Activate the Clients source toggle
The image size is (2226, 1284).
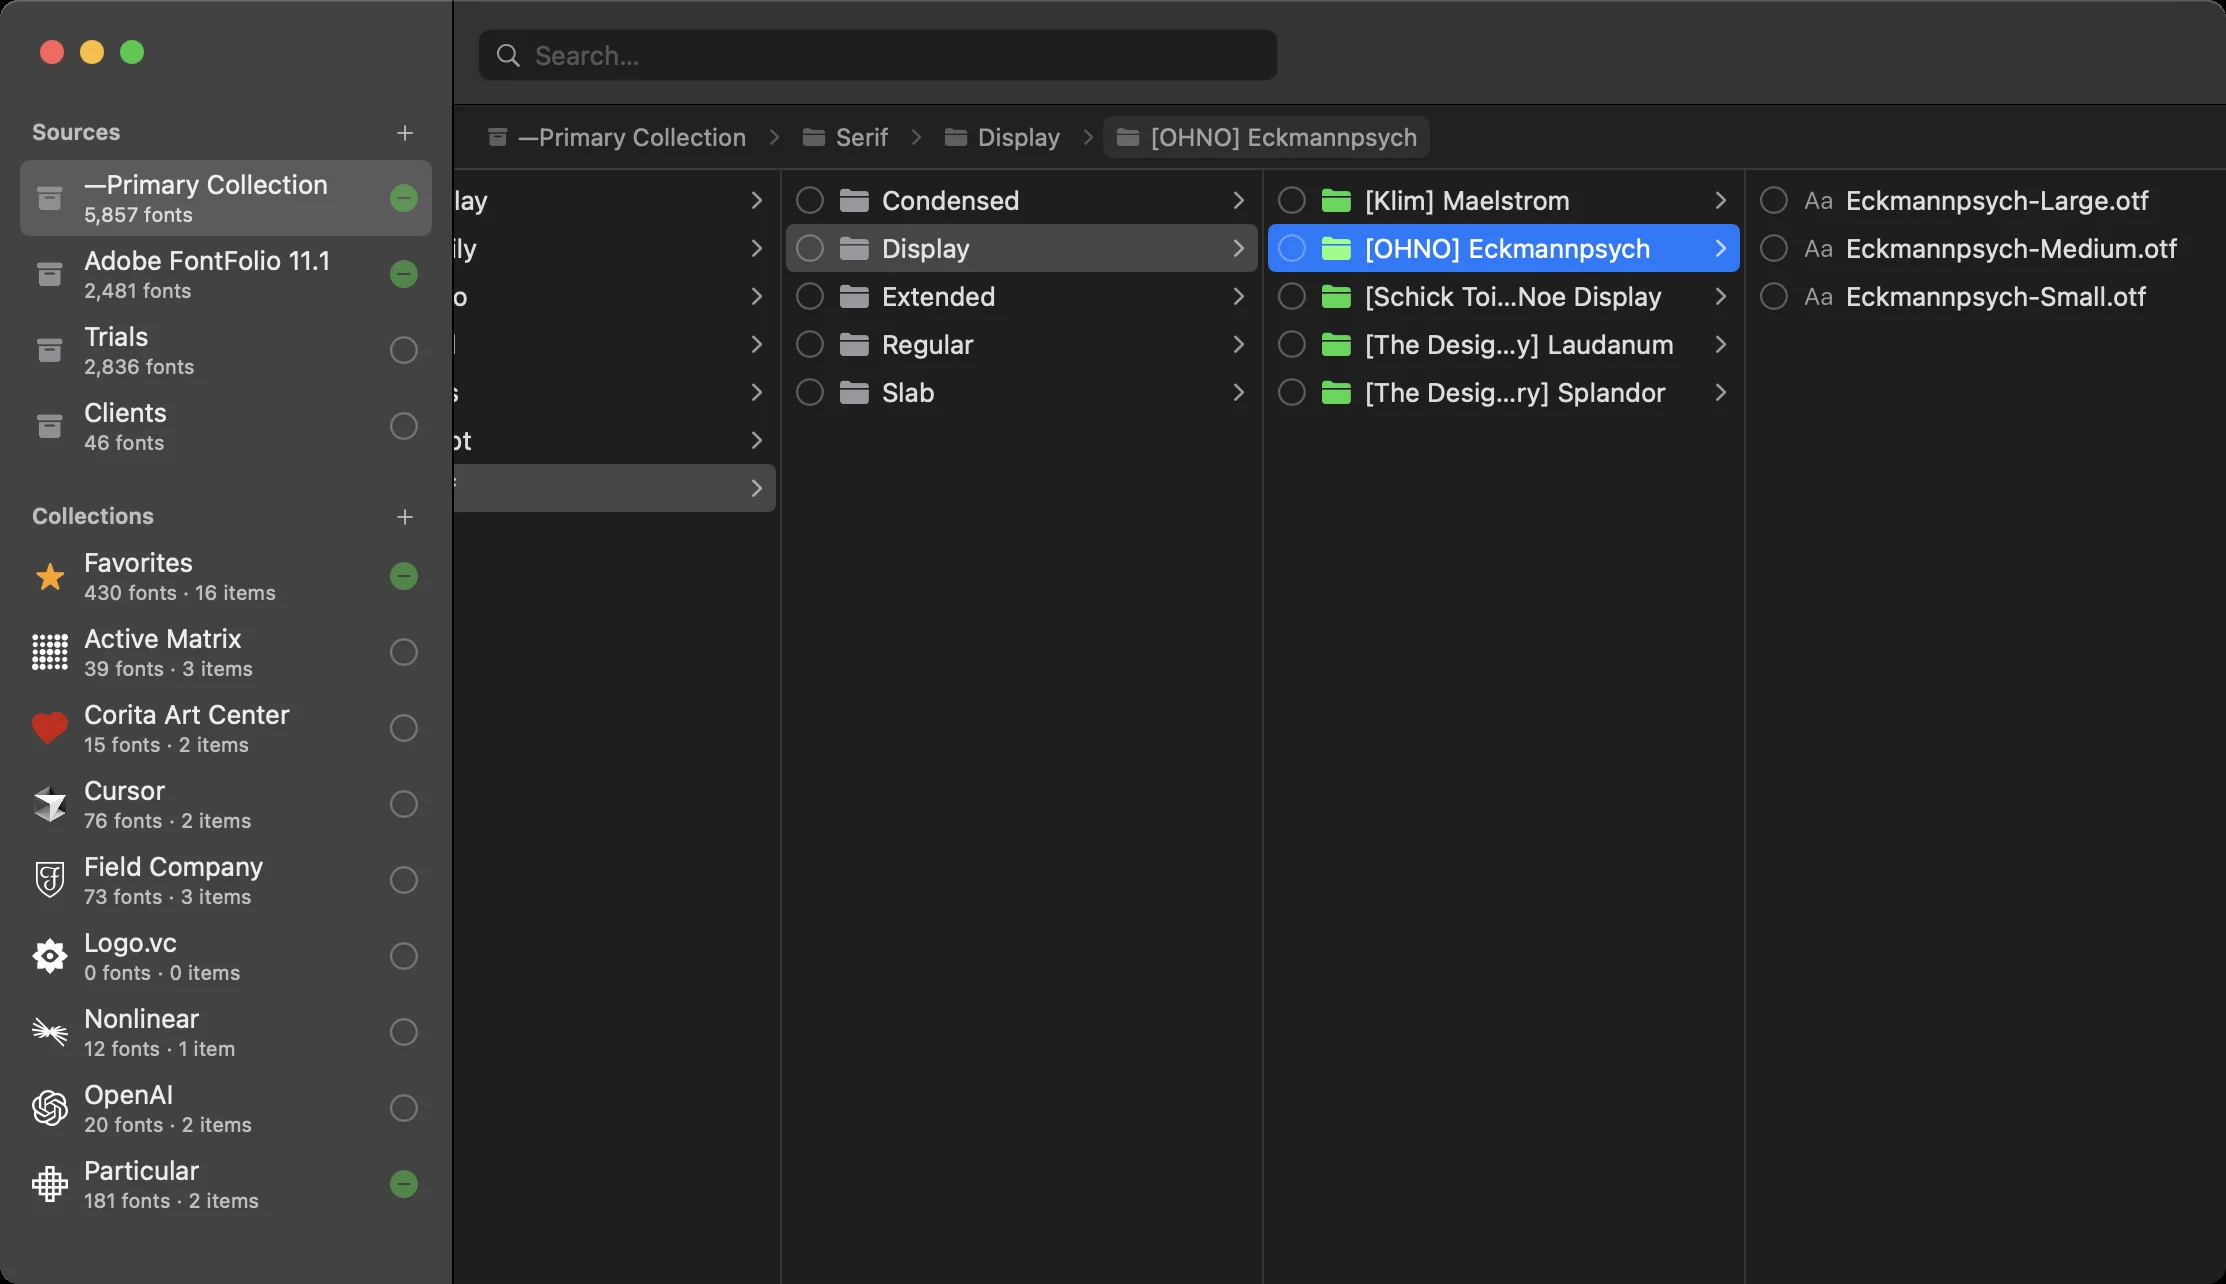[404, 426]
